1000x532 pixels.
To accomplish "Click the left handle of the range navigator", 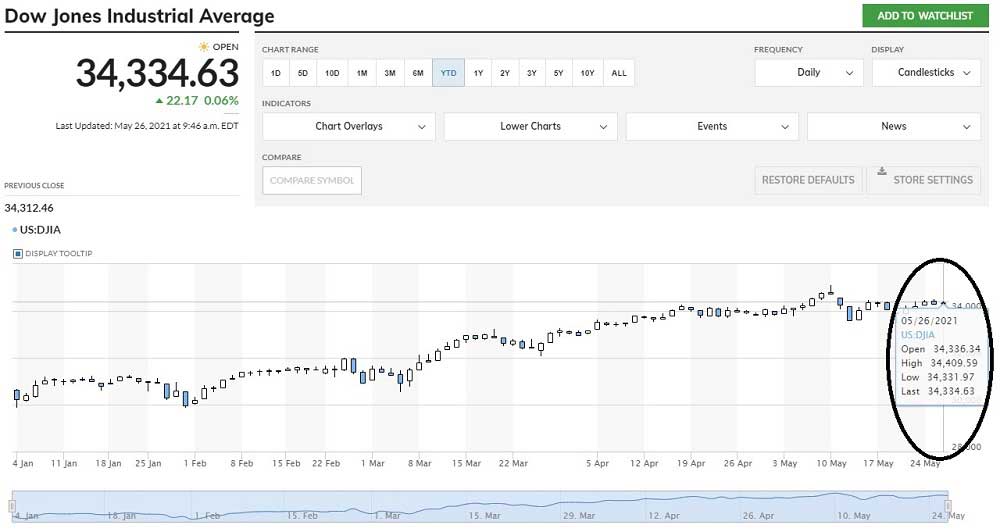I will [12, 506].
